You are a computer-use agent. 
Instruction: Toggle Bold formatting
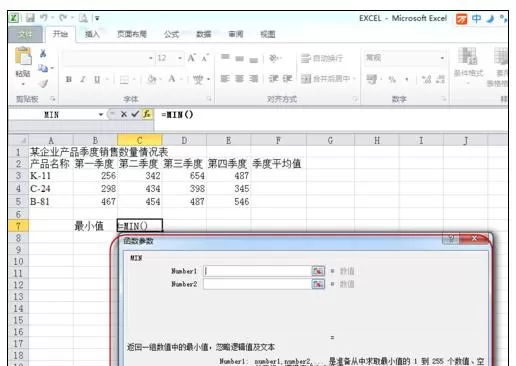[69, 79]
